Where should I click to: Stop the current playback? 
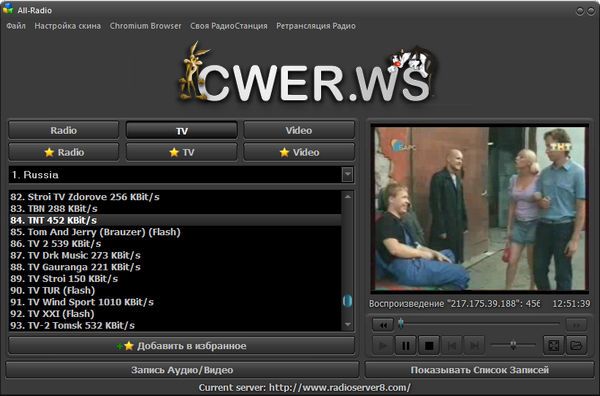[x=429, y=346]
